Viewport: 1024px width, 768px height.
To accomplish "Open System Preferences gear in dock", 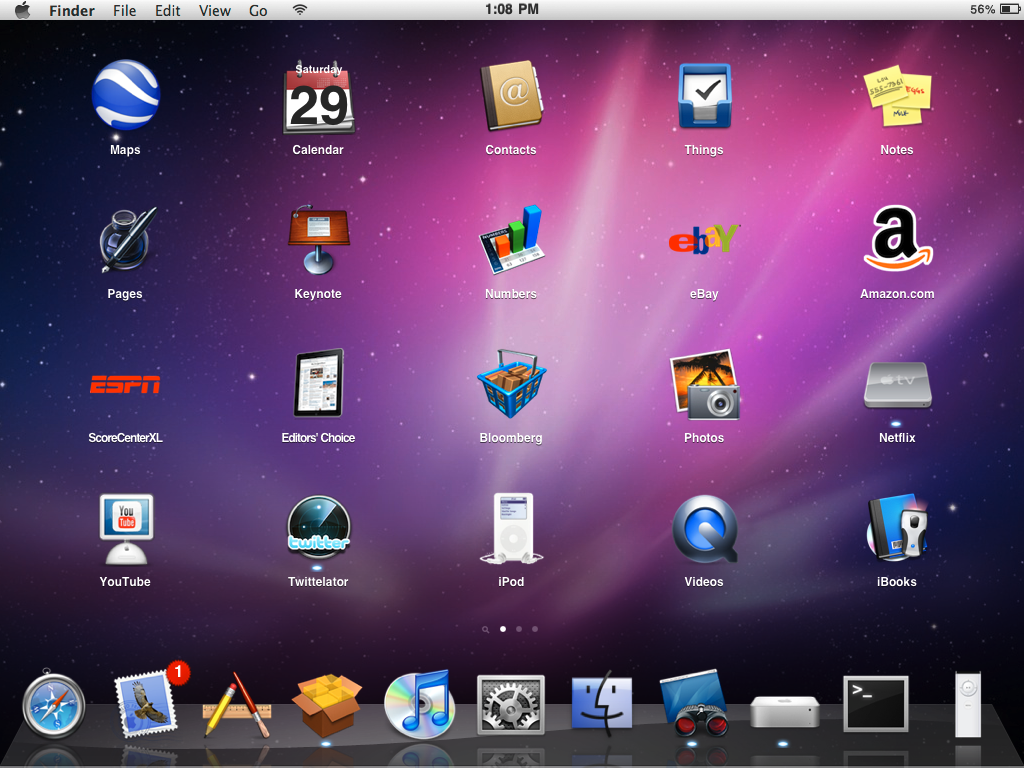I will point(511,705).
